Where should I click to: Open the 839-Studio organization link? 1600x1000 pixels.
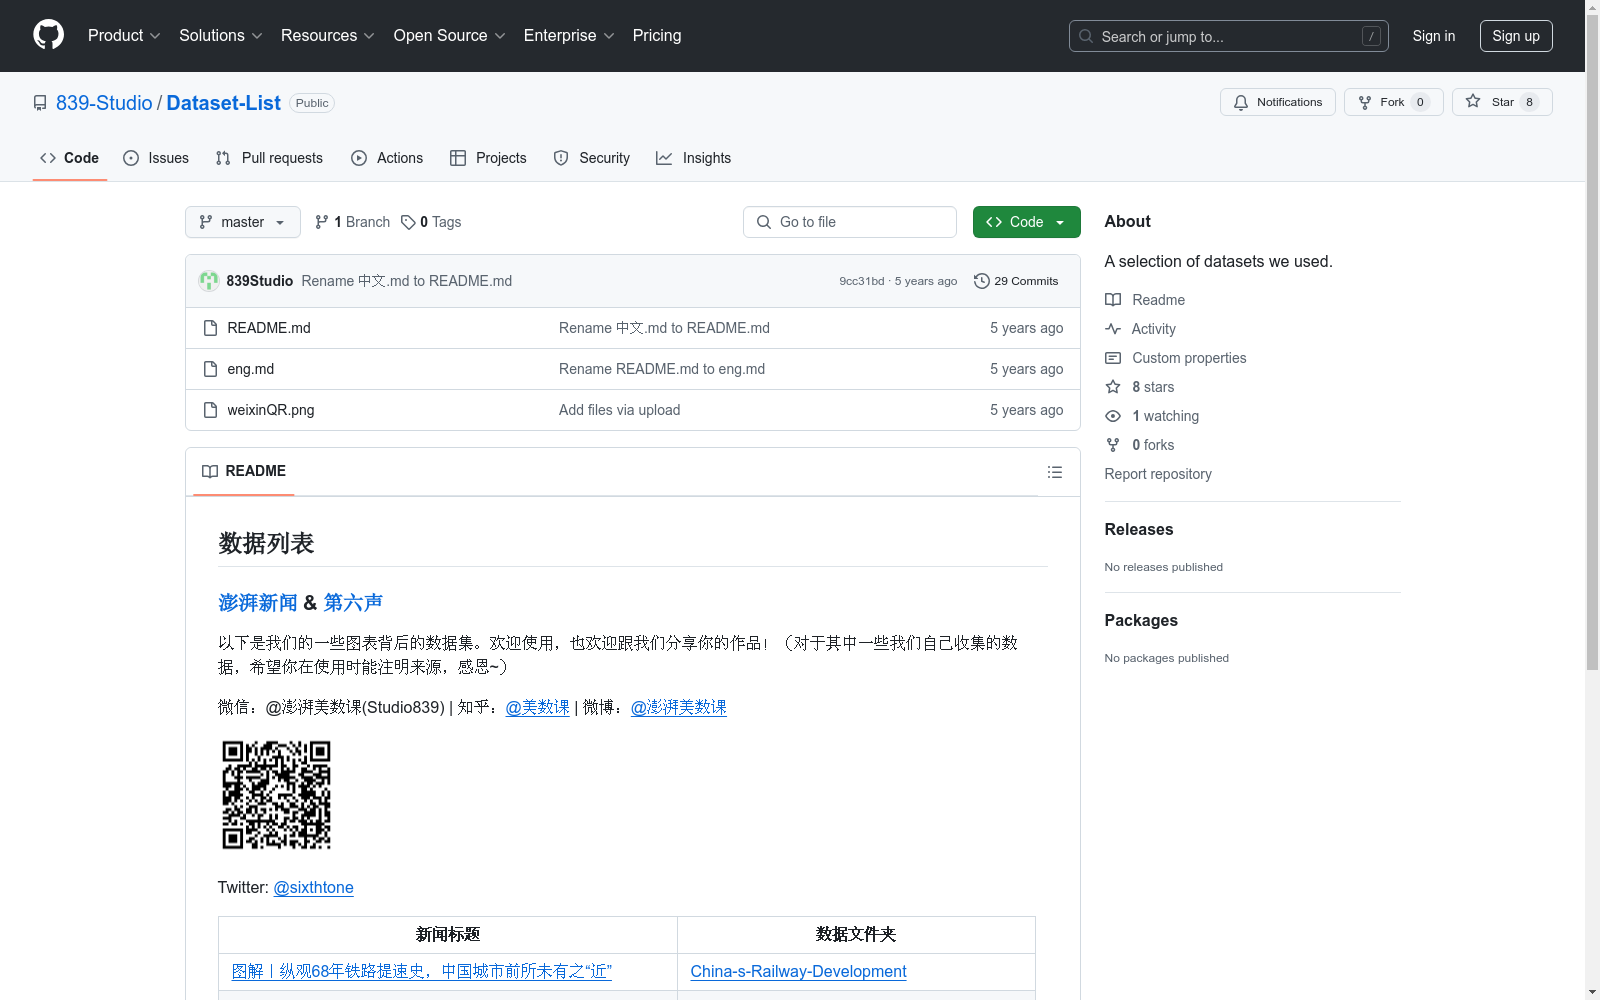104,103
